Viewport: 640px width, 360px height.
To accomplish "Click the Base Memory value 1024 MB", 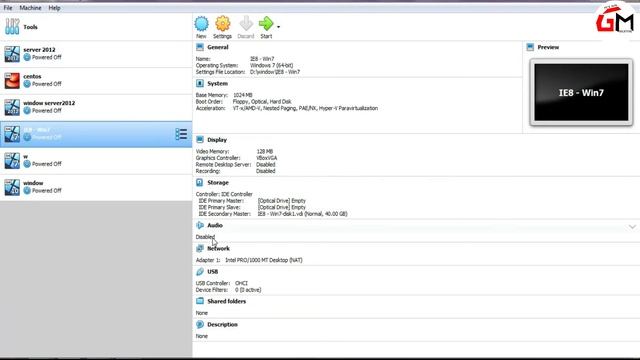I will 243,95.
